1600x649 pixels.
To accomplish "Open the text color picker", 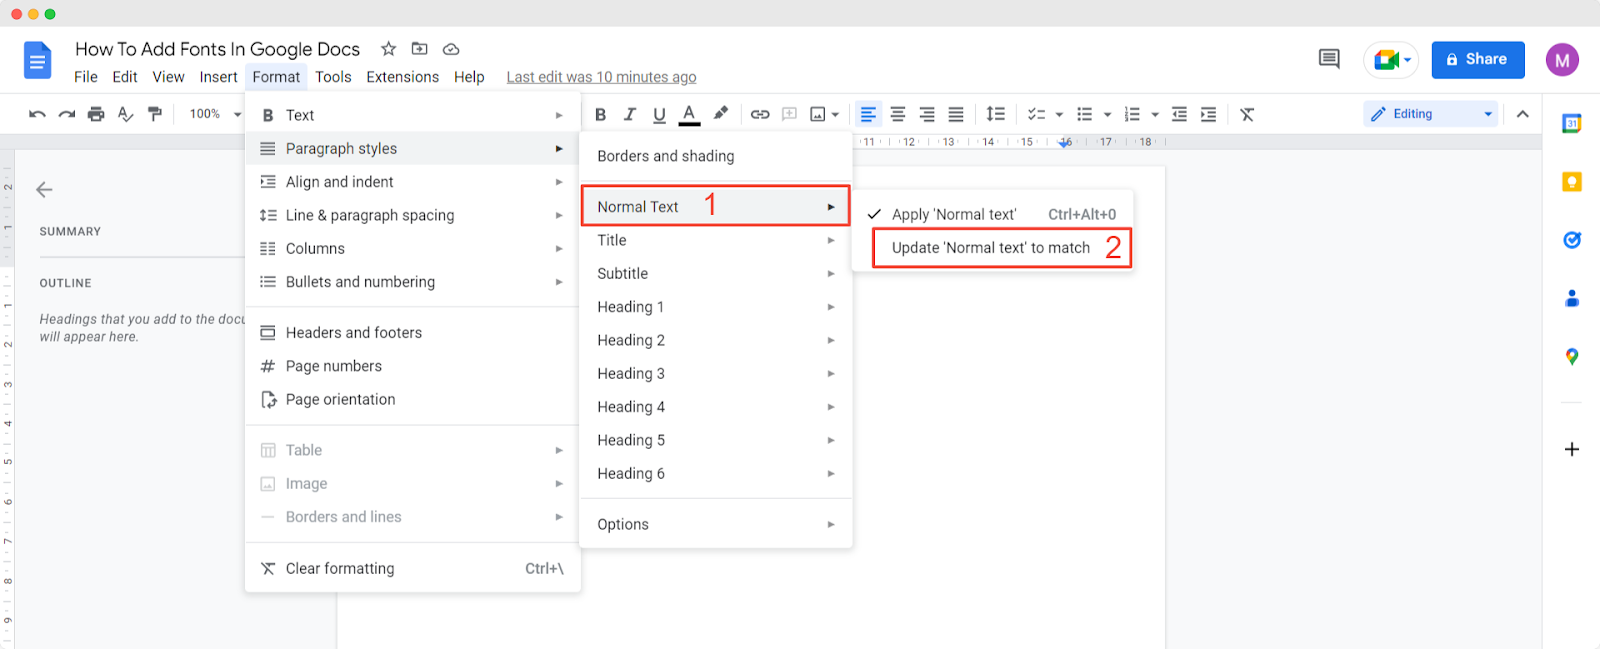I will 689,114.
